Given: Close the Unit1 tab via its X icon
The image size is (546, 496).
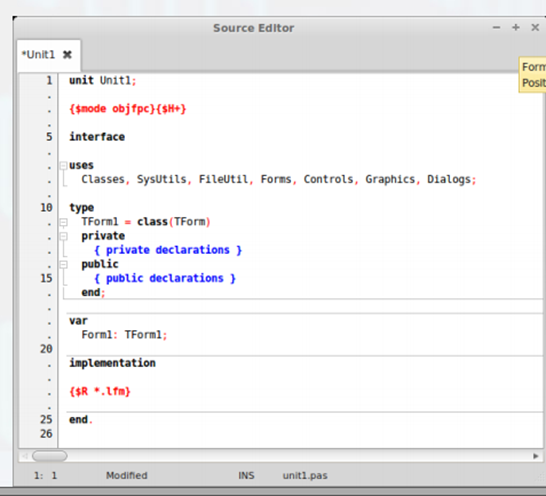Looking at the screenshot, I should [x=67, y=55].
